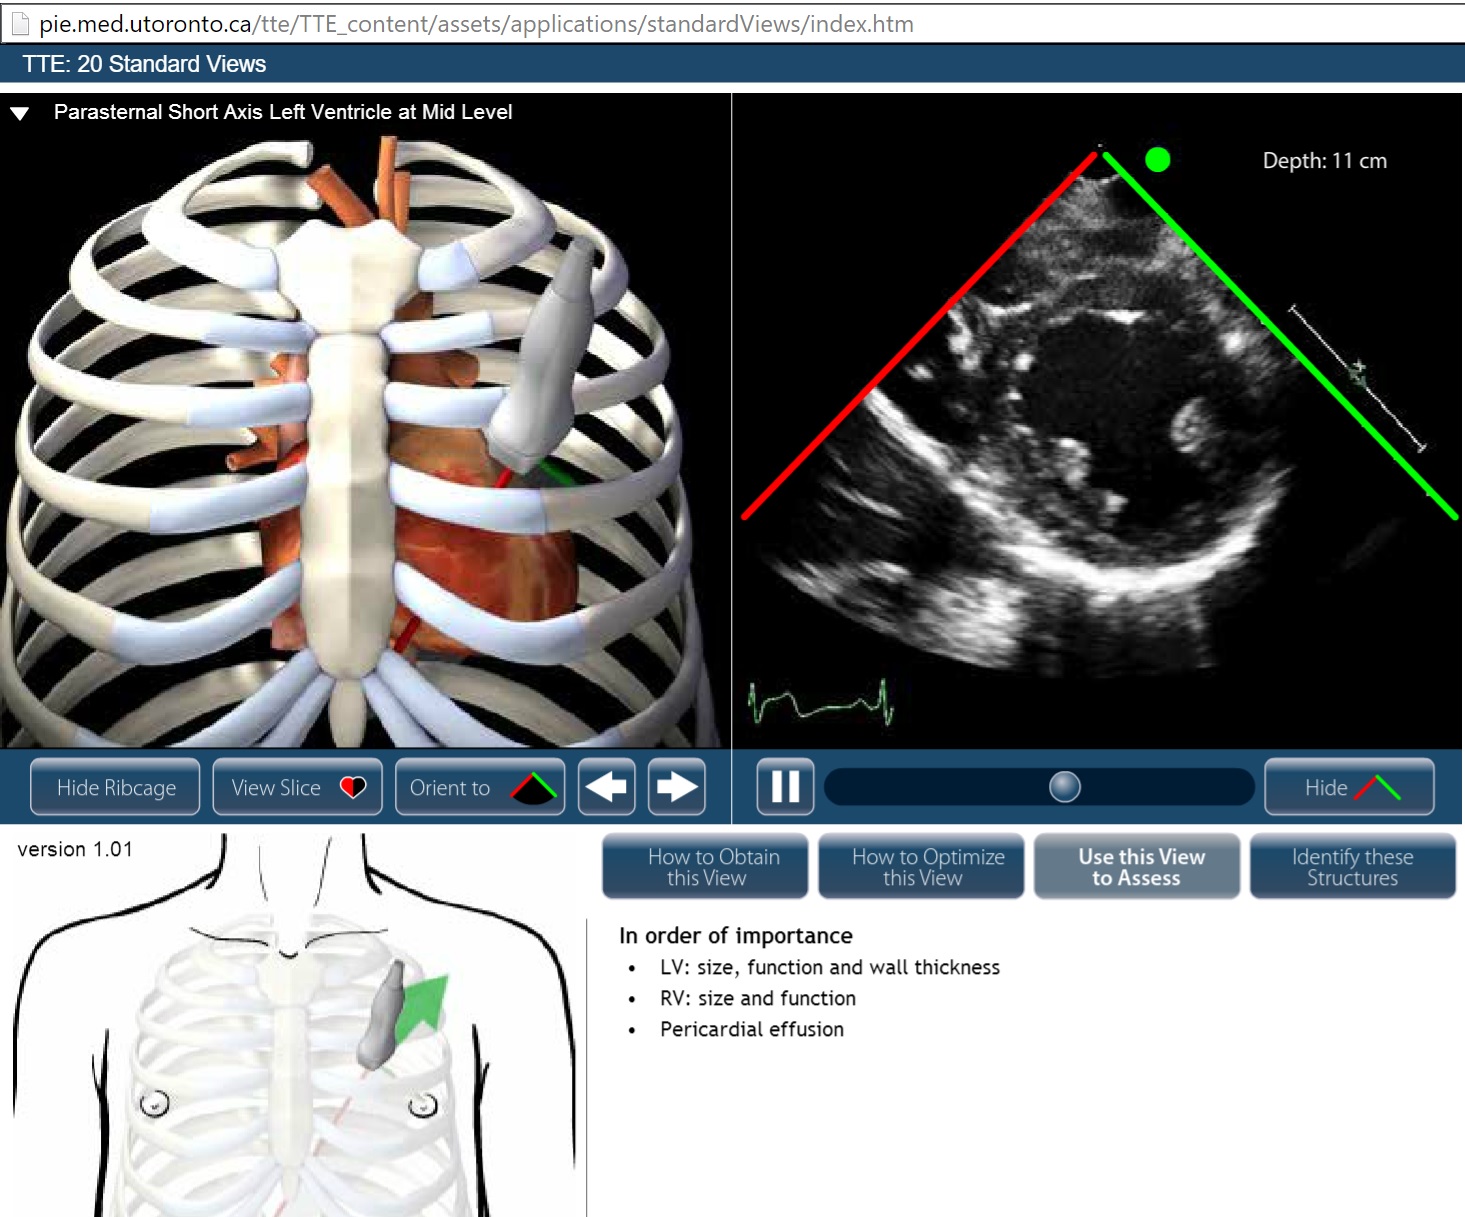This screenshot has height=1217, width=1465.
Task: Click the 'version 1.01' label
Action: coord(75,849)
